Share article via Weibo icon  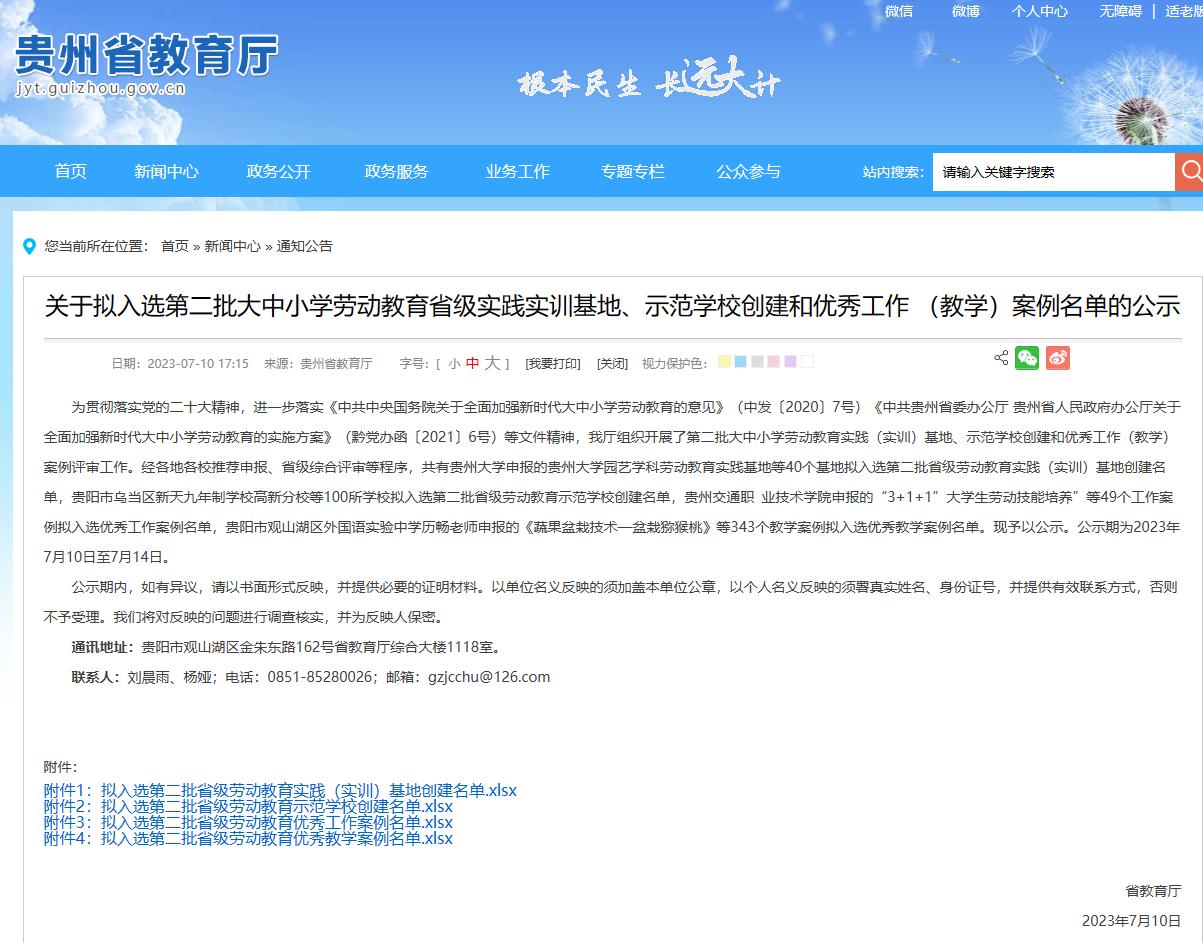(1058, 358)
